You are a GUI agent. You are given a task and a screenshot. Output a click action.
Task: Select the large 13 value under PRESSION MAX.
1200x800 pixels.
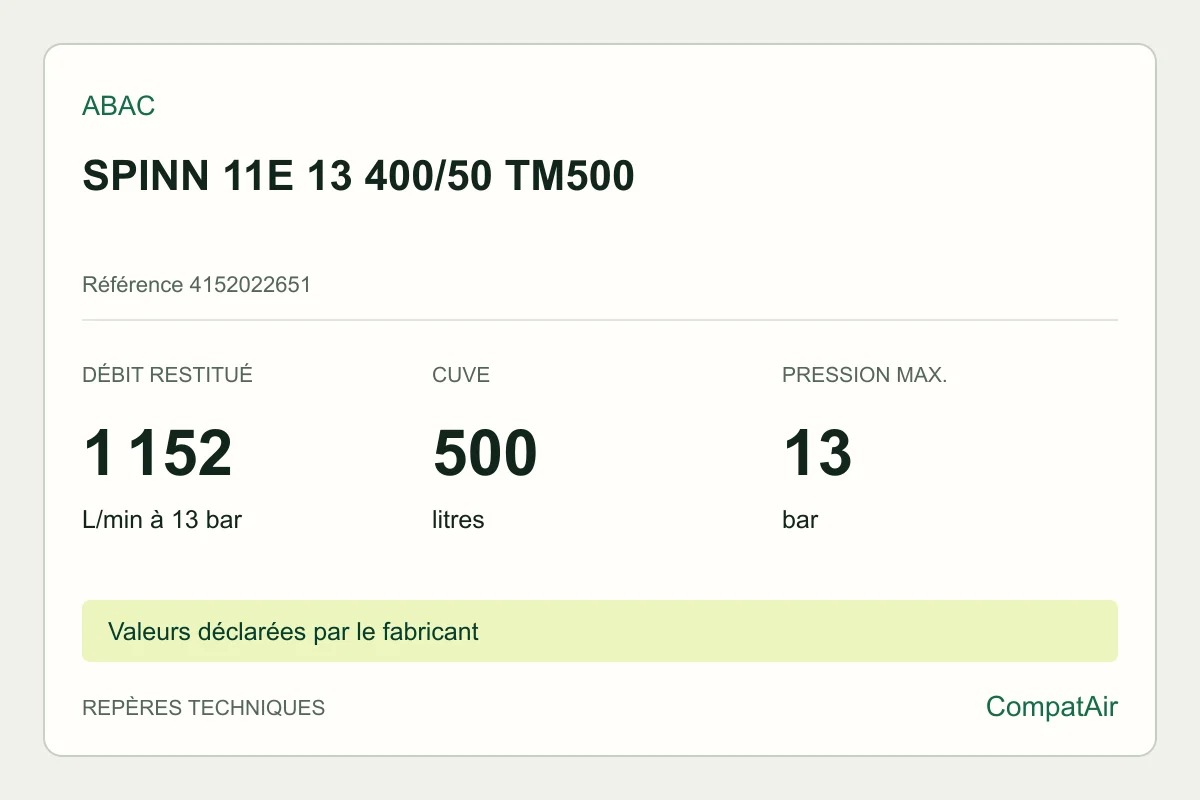(817, 453)
